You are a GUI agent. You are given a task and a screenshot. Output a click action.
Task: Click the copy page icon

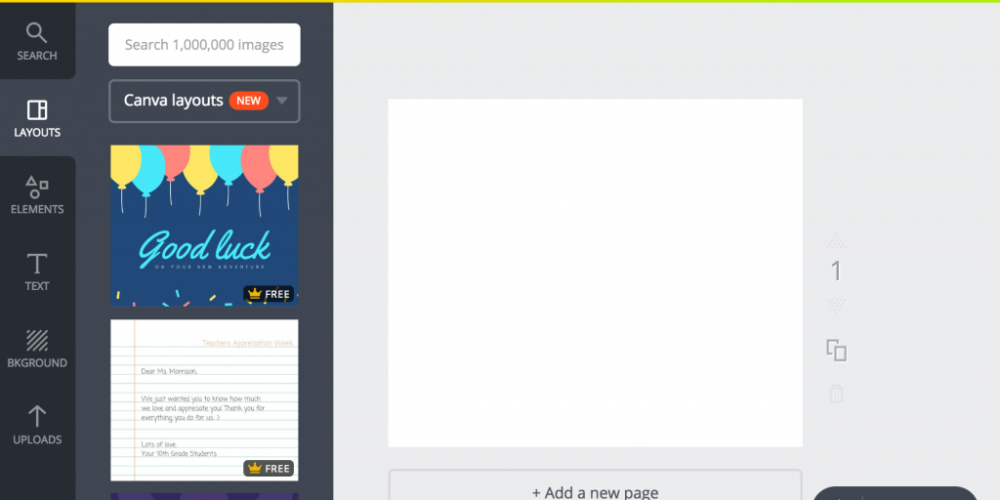[836, 350]
